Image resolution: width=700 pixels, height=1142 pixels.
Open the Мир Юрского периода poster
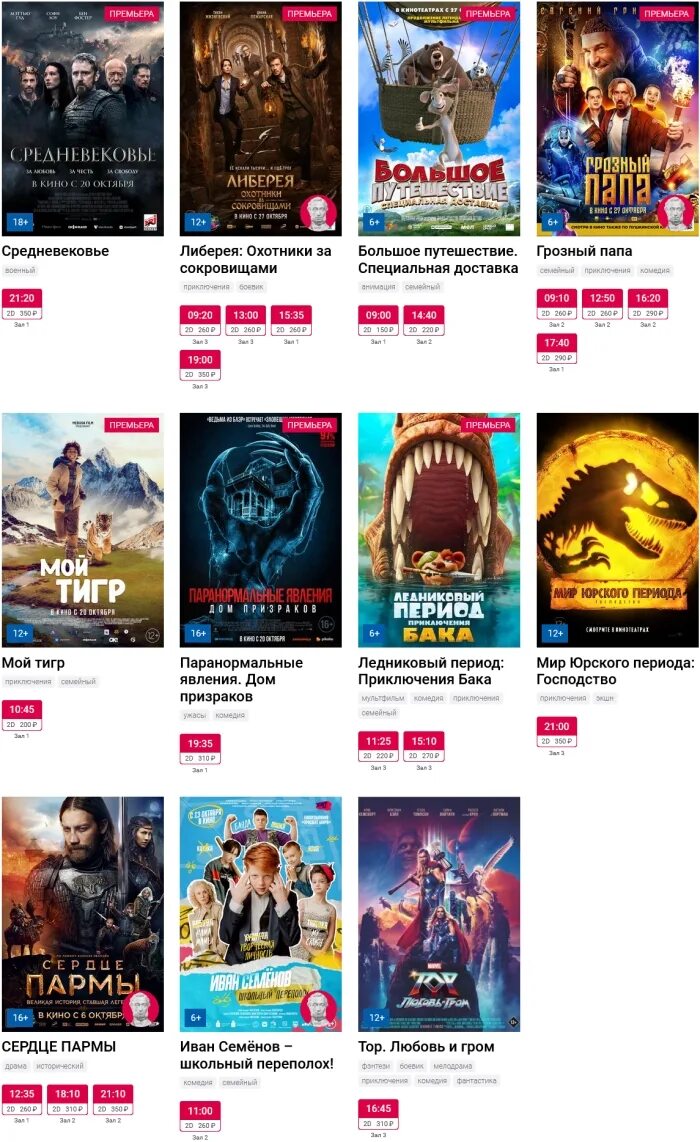(x=617, y=530)
